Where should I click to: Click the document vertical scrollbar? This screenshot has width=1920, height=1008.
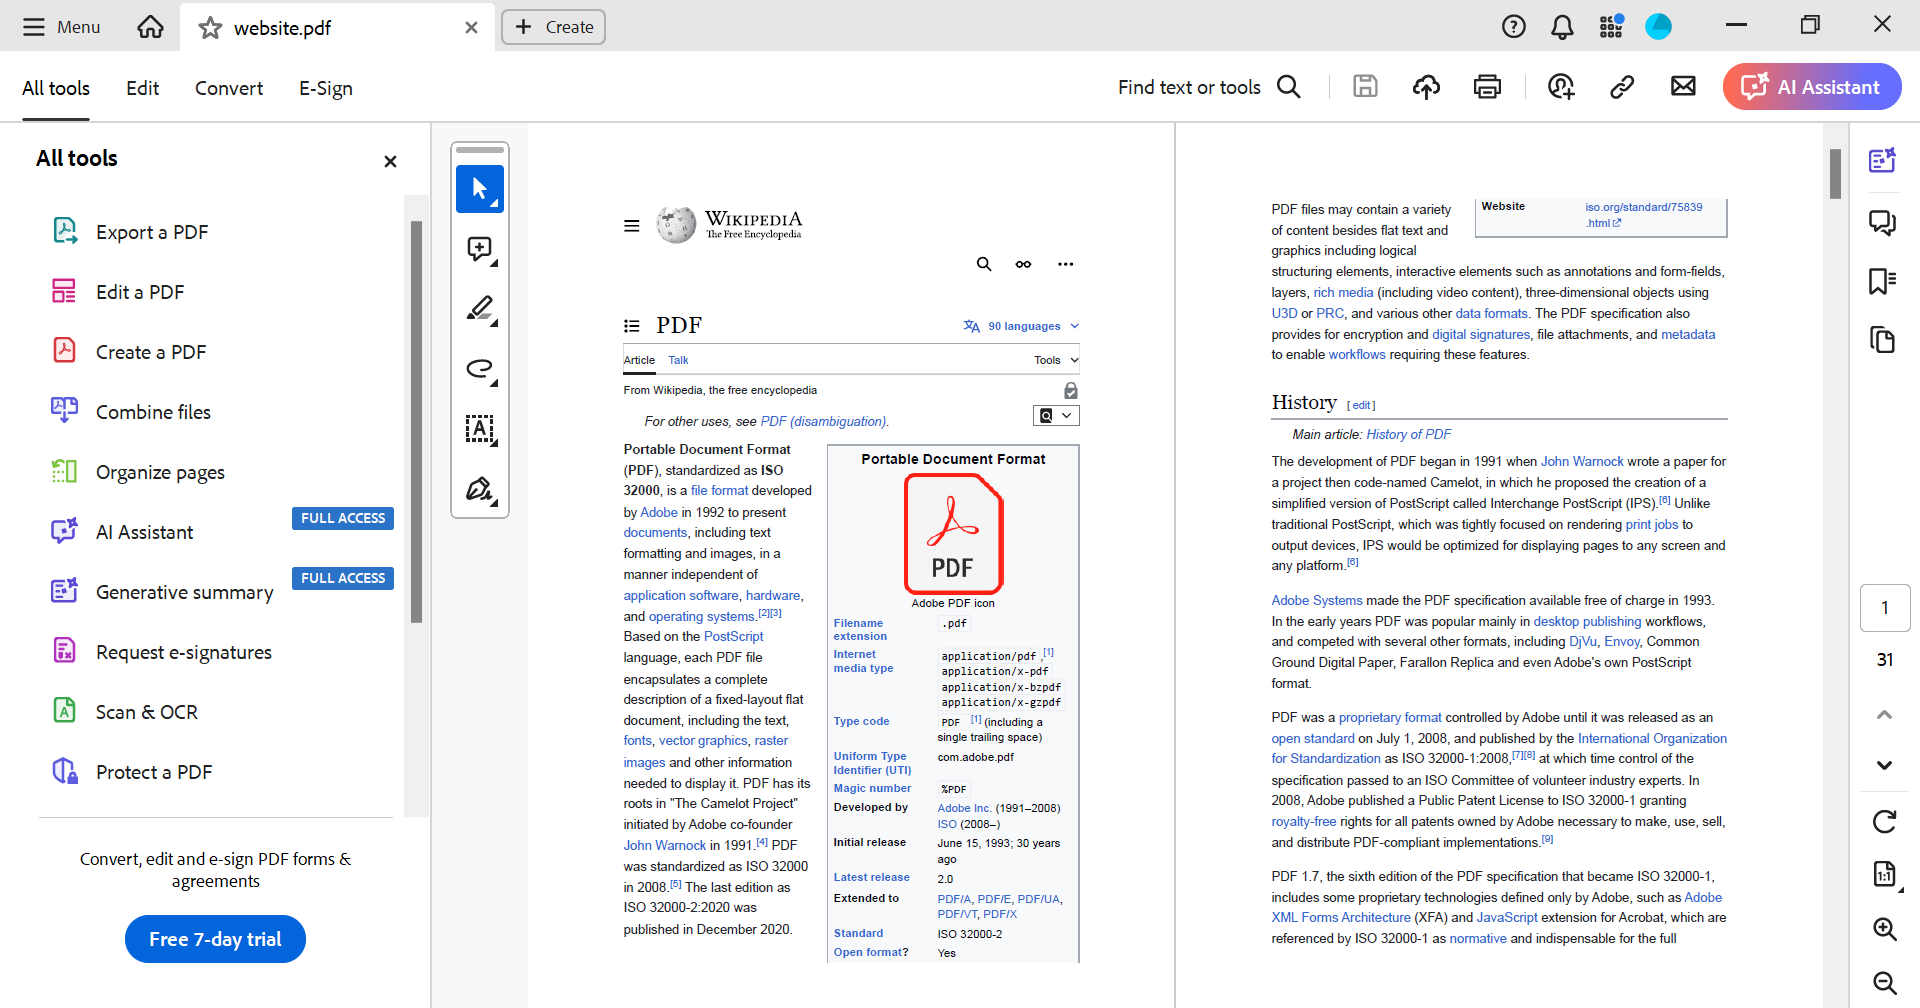[1835, 174]
